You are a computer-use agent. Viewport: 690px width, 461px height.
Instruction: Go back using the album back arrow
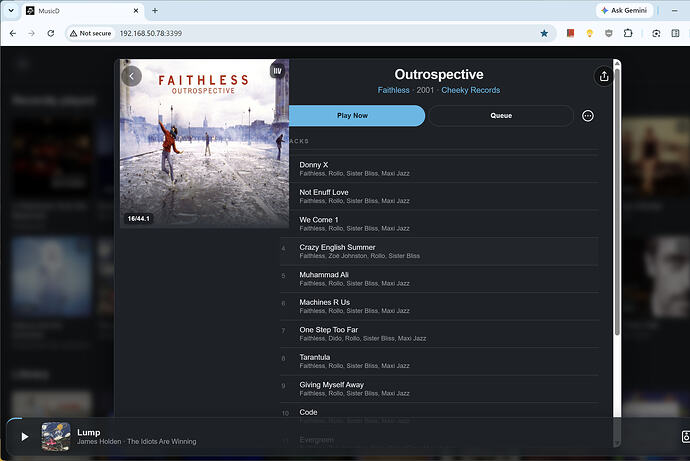[131, 76]
